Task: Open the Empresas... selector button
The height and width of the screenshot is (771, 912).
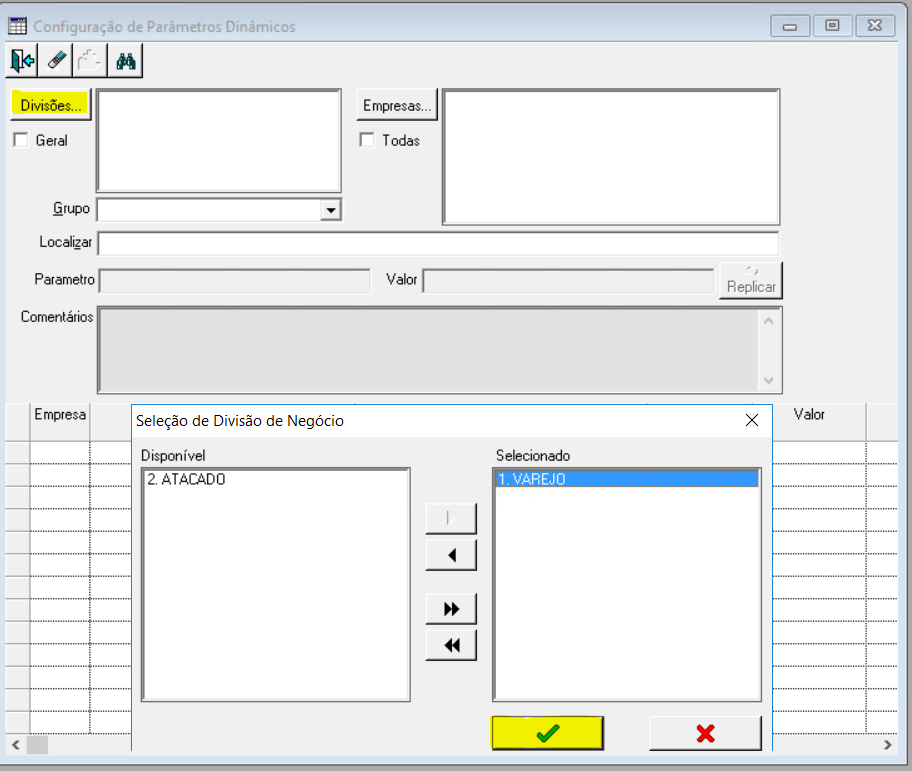Action: tap(397, 105)
